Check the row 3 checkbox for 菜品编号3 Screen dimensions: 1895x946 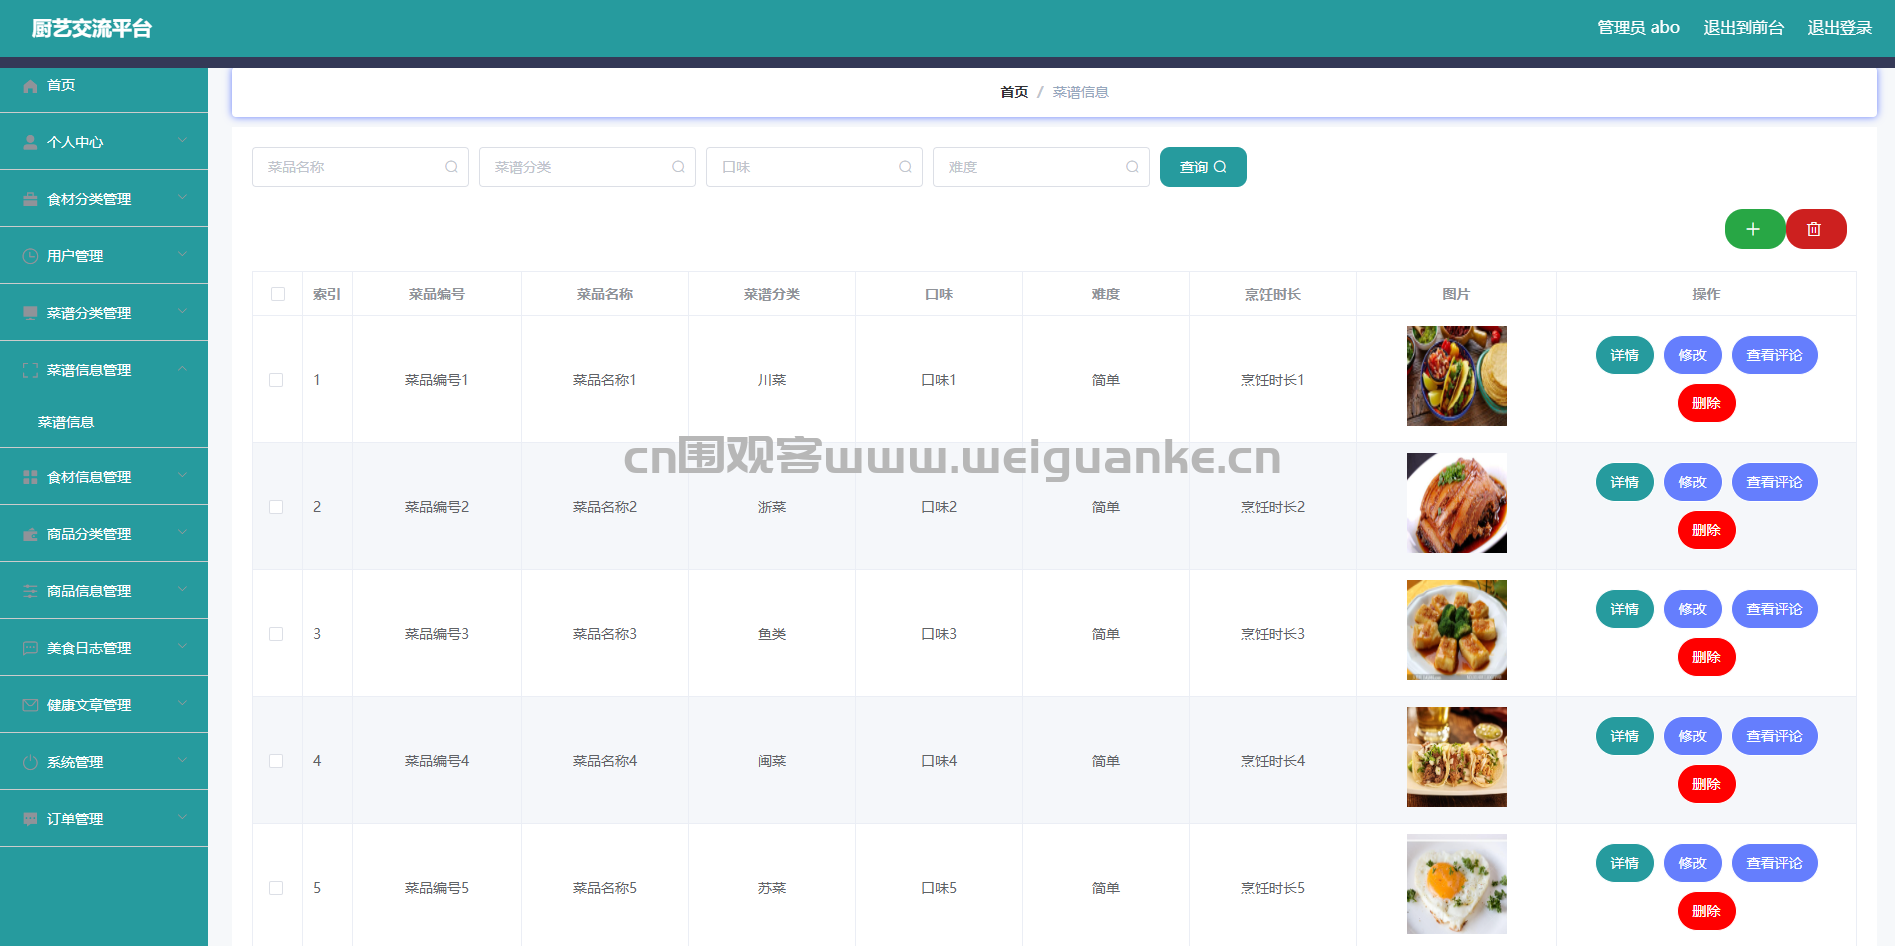pyautogui.click(x=276, y=634)
